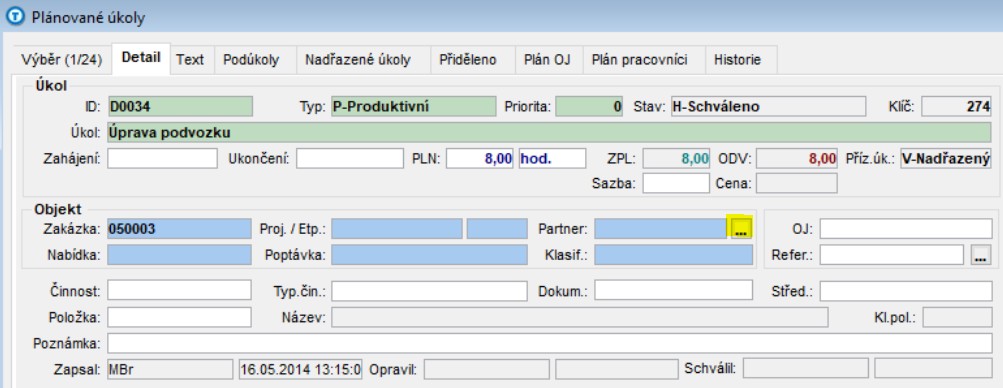Click the Střed. input field
The width and height of the screenshot is (1003, 388).
pyautogui.click(x=906, y=290)
